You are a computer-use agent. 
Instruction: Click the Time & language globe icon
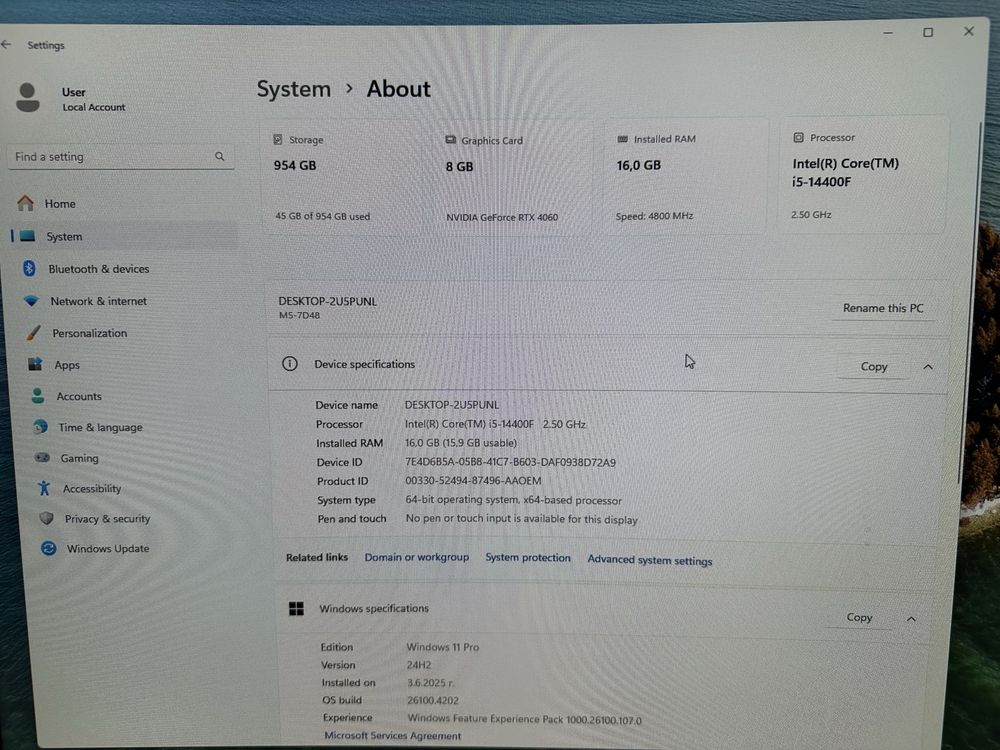(40, 427)
